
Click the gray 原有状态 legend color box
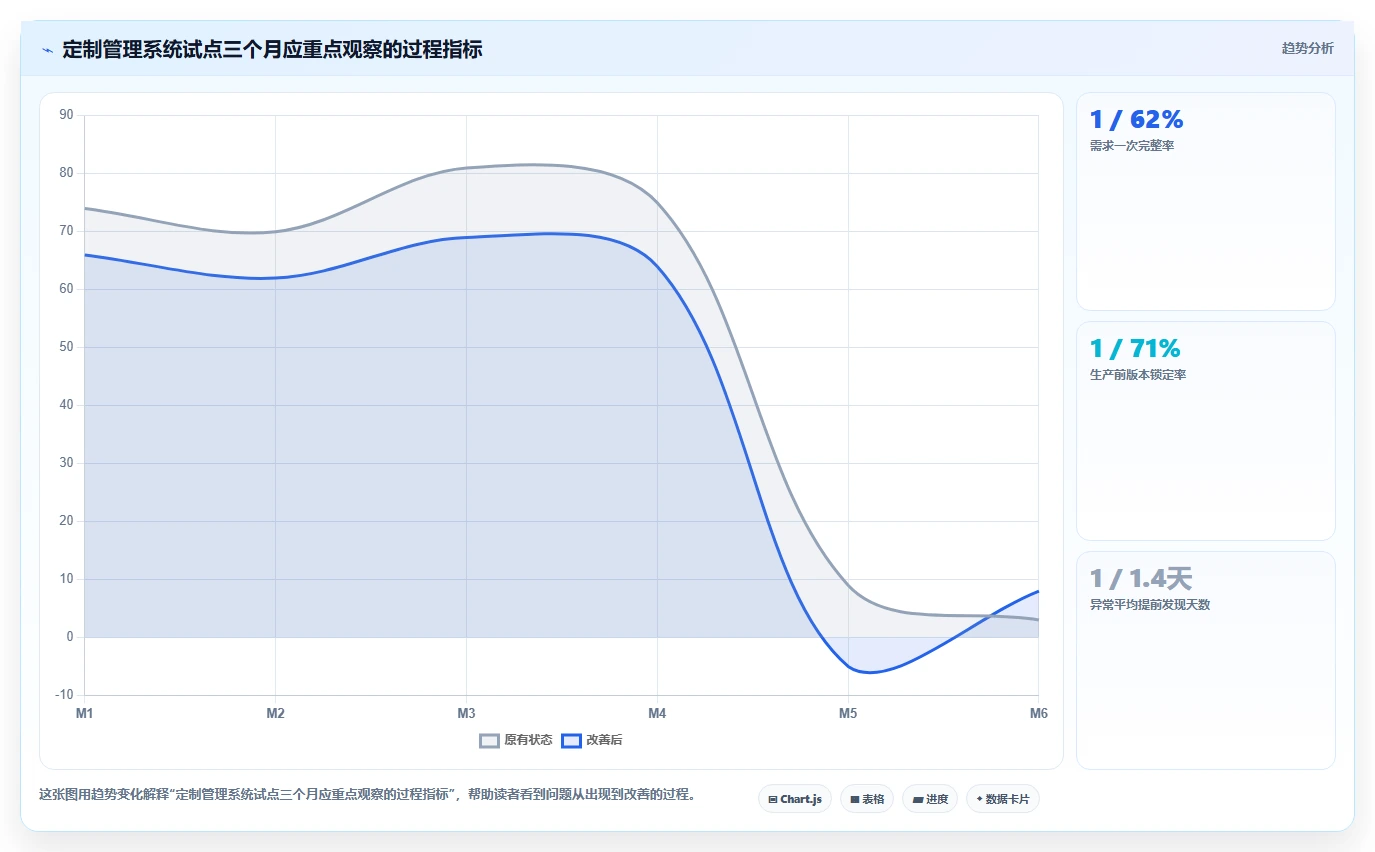click(x=489, y=741)
